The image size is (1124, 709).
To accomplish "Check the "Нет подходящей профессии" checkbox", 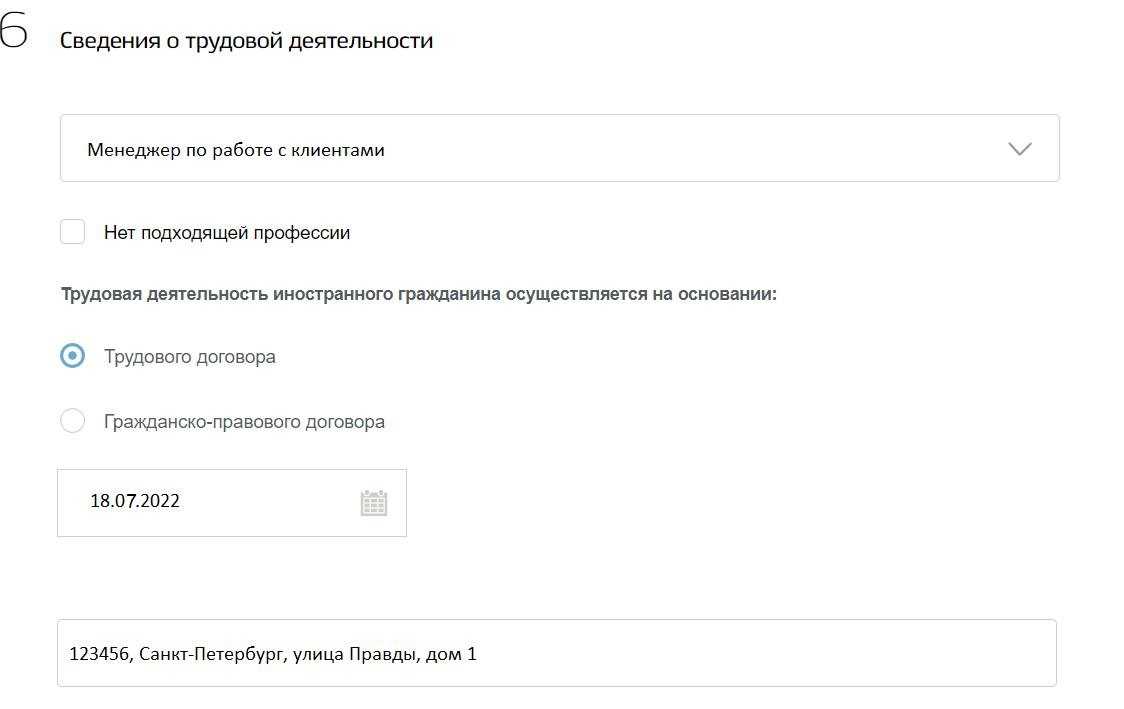I will click(72, 232).
